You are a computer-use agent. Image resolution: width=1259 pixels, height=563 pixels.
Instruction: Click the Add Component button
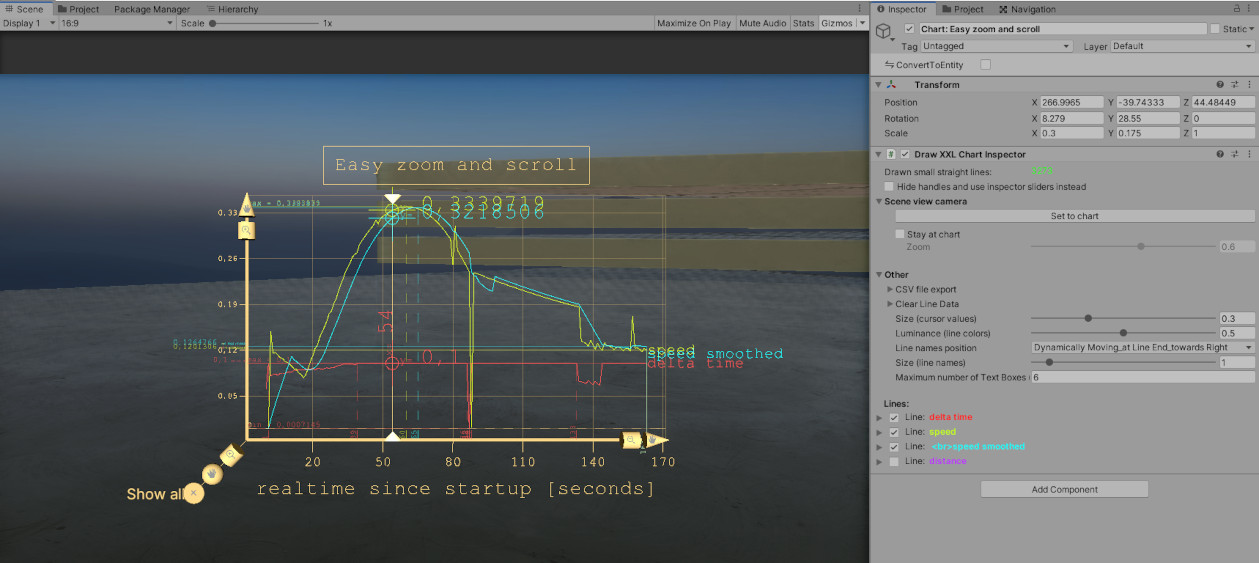tap(1064, 490)
